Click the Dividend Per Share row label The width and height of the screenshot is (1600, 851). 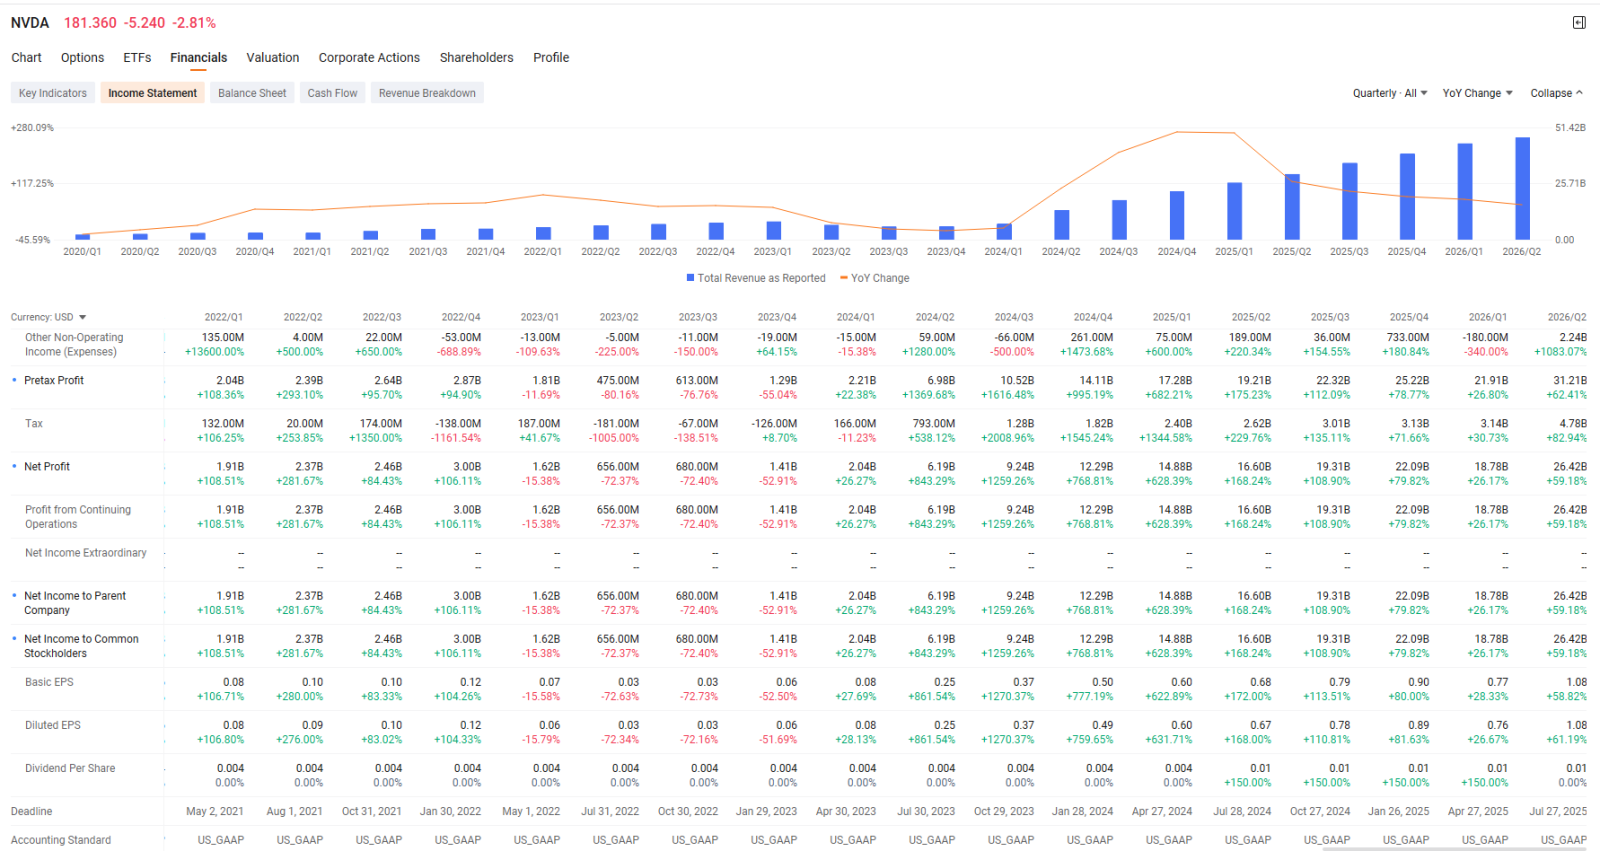coord(70,768)
